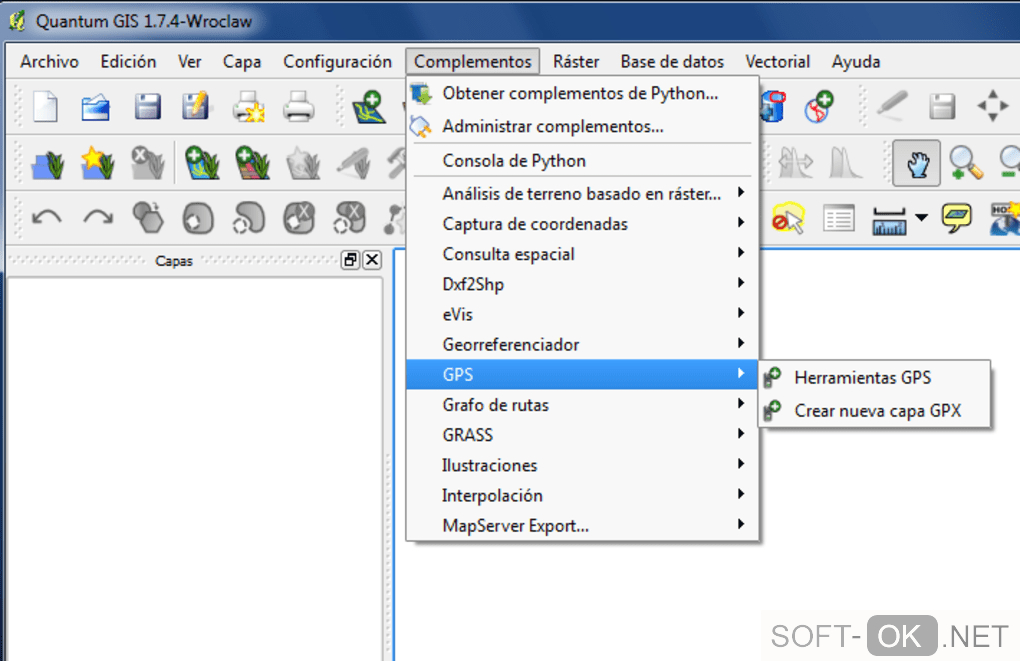Open the Vectorial menu
Viewport: 1020px width, 661px height.
pos(777,62)
